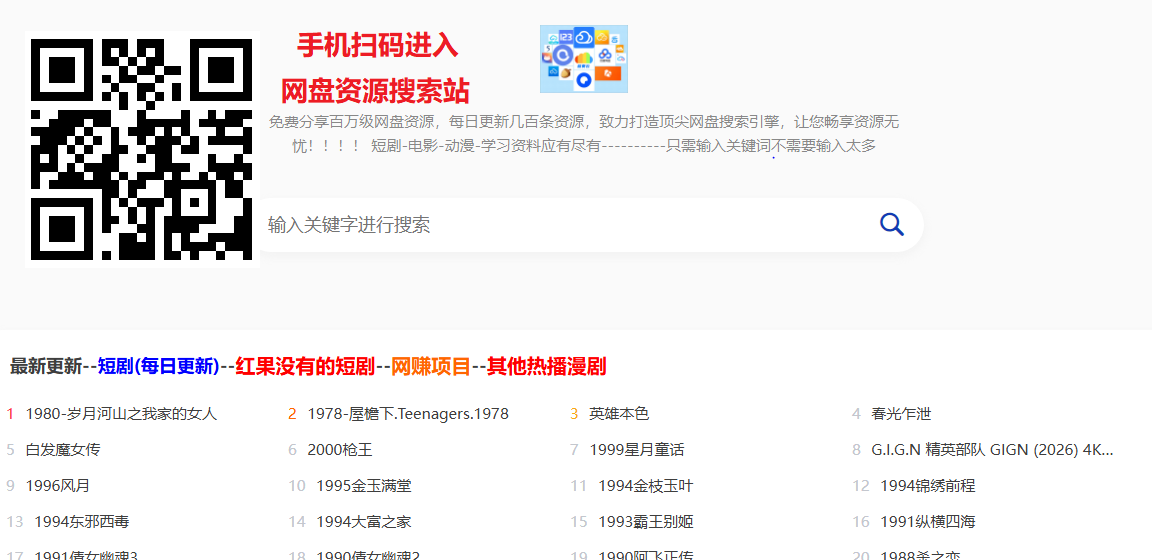Open the 1994锦绣前程 entry
Screen dimensions: 1152x560
(x=928, y=486)
